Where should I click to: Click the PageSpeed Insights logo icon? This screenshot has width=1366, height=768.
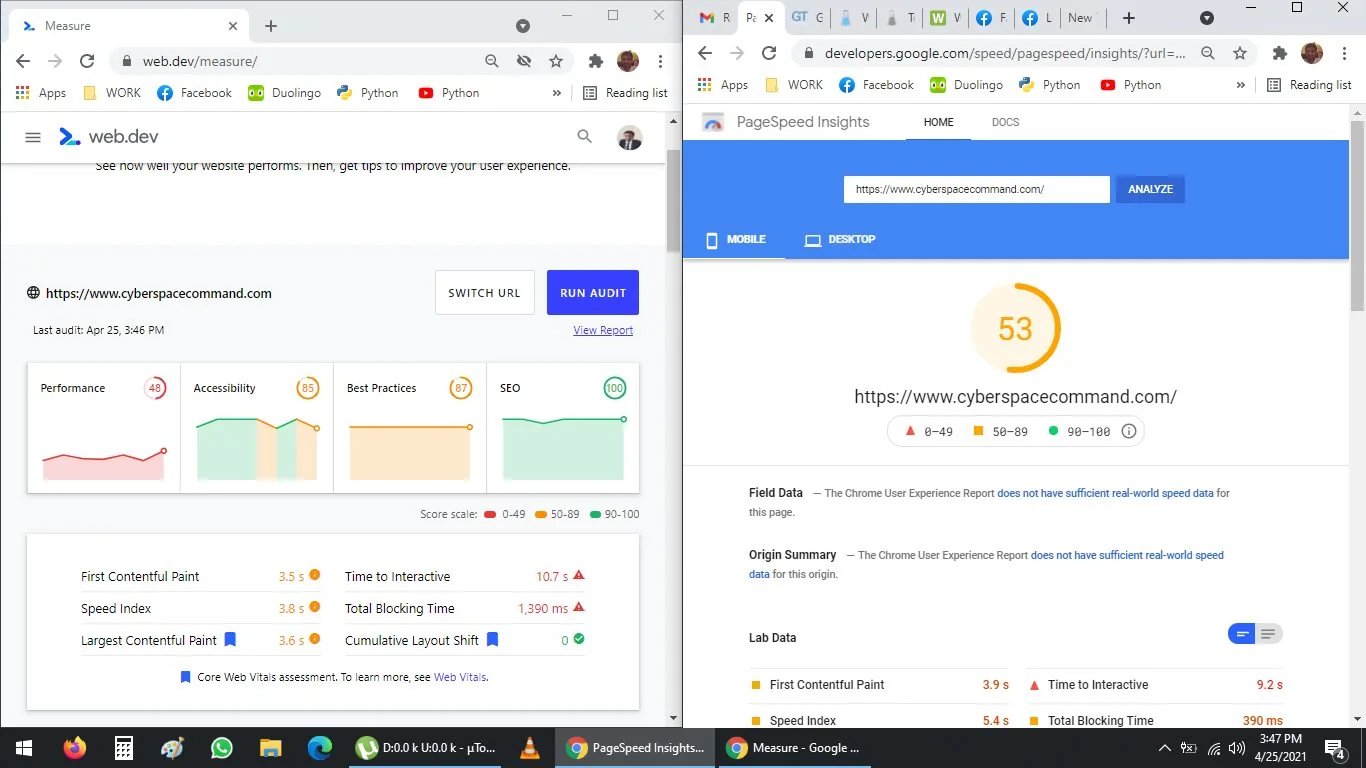(713, 122)
